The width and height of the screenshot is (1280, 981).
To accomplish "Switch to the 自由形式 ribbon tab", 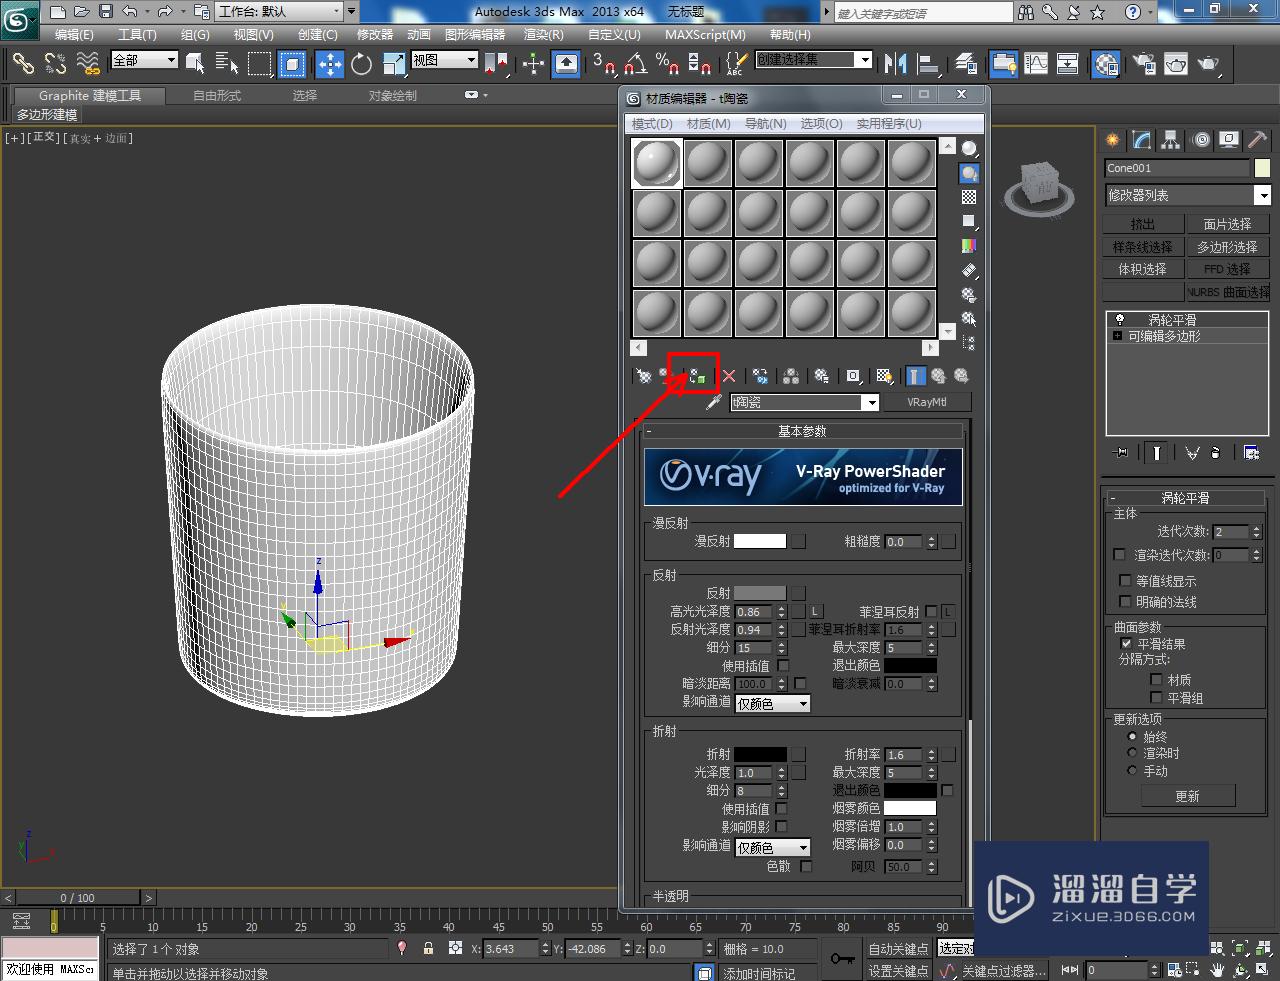I will (x=217, y=96).
